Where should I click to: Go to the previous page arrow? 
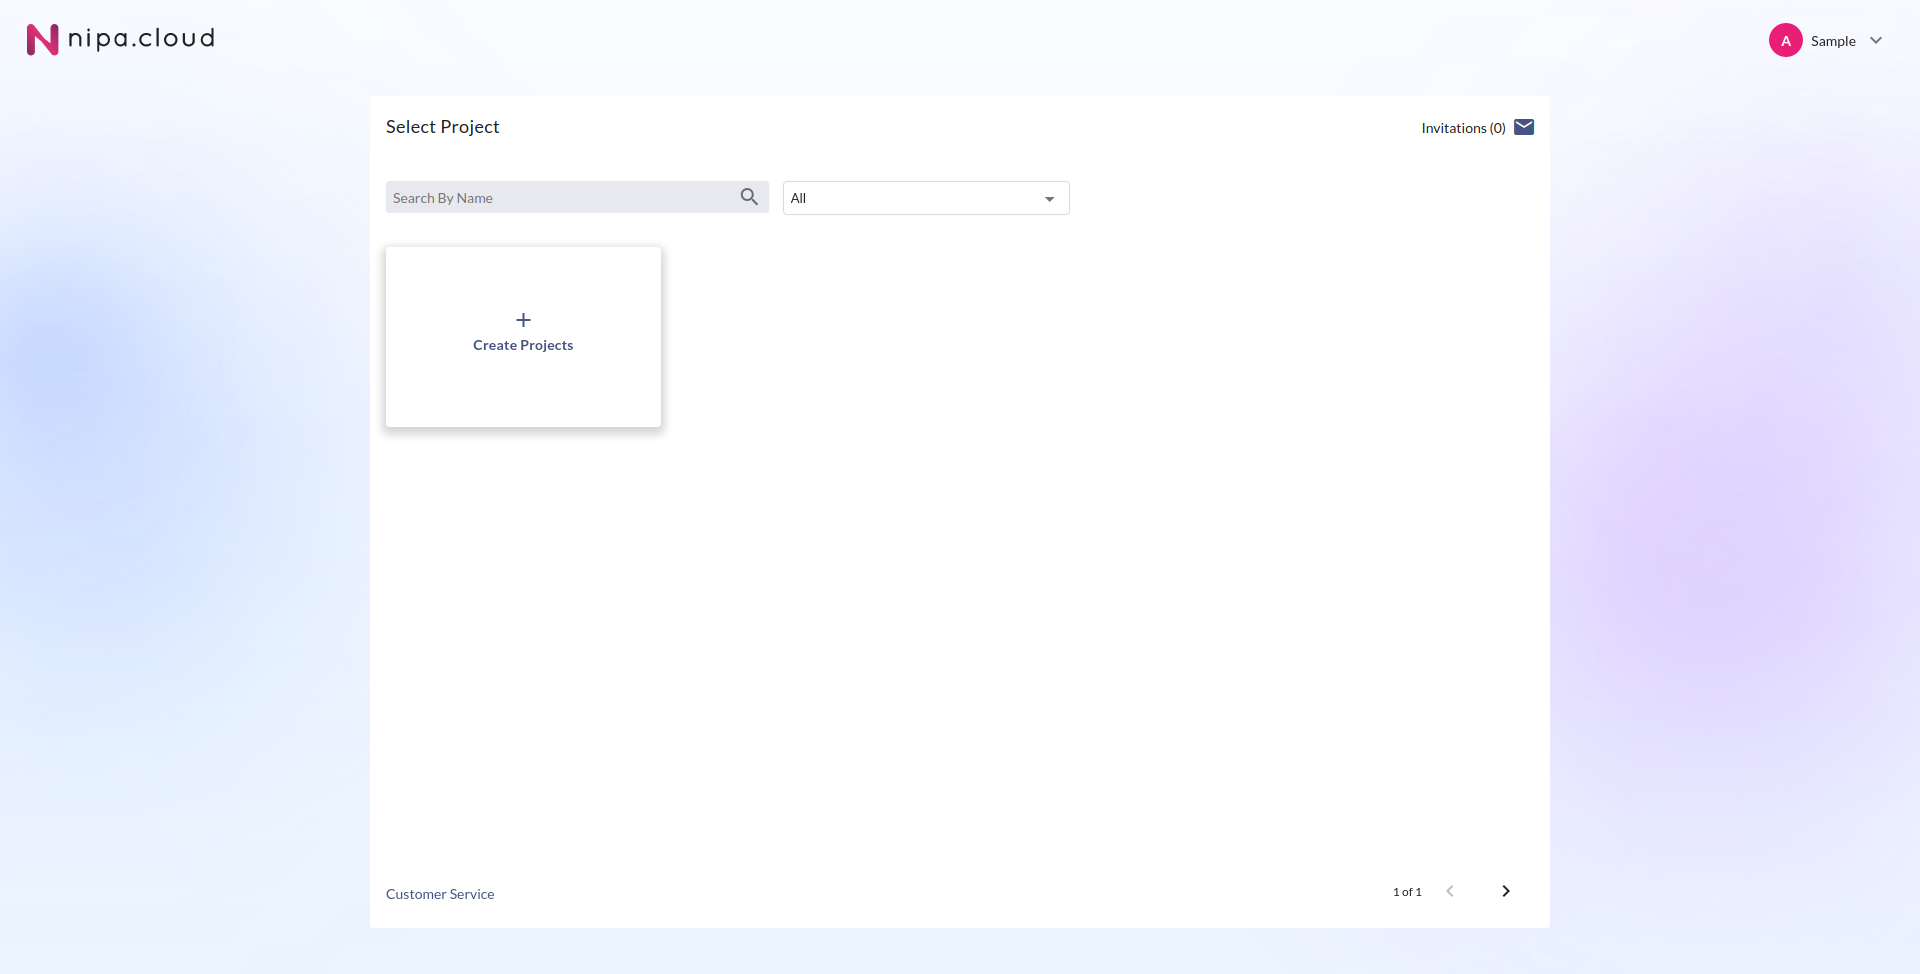click(1450, 891)
